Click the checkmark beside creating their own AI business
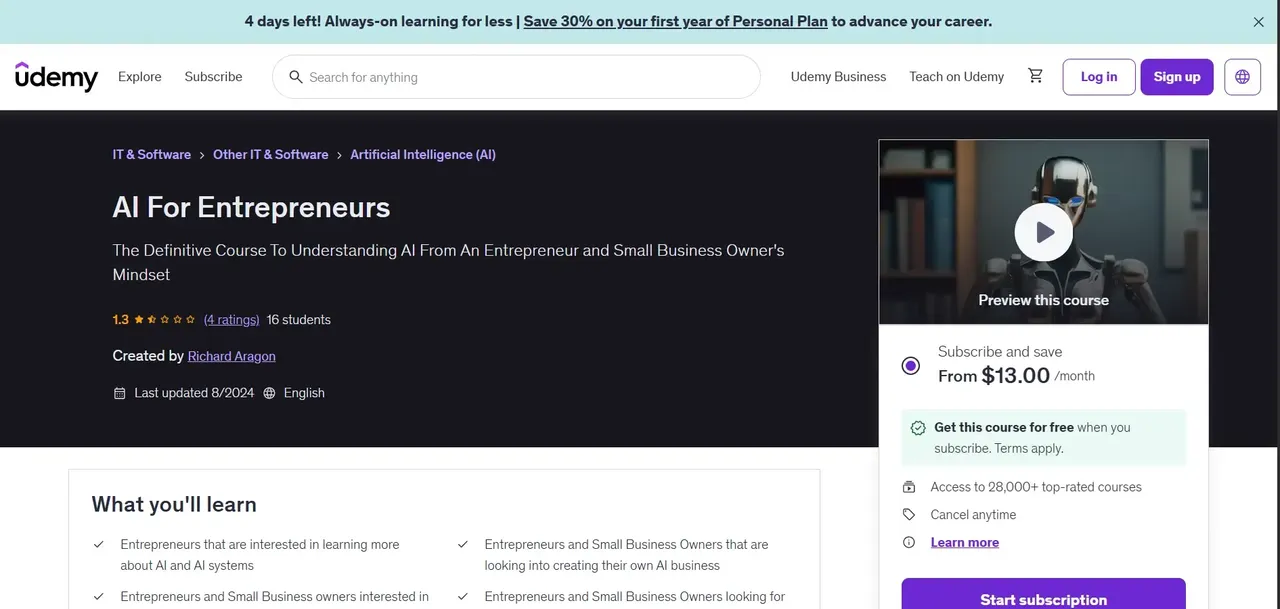This screenshot has width=1280, height=609. (x=463, y=545)
